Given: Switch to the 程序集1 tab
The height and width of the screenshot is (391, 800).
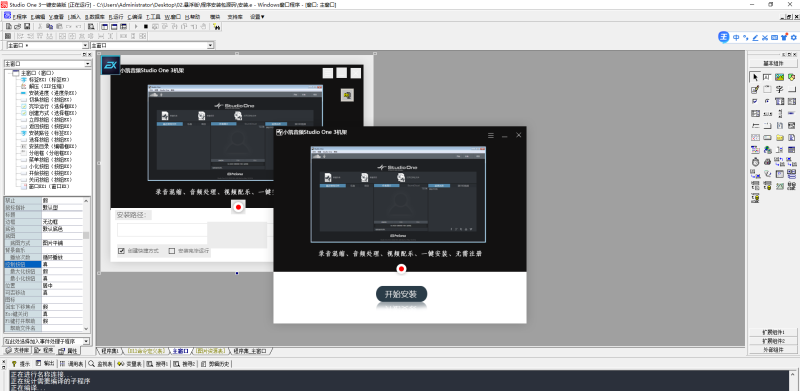Looking at the screenshot, I should point(109,351).
